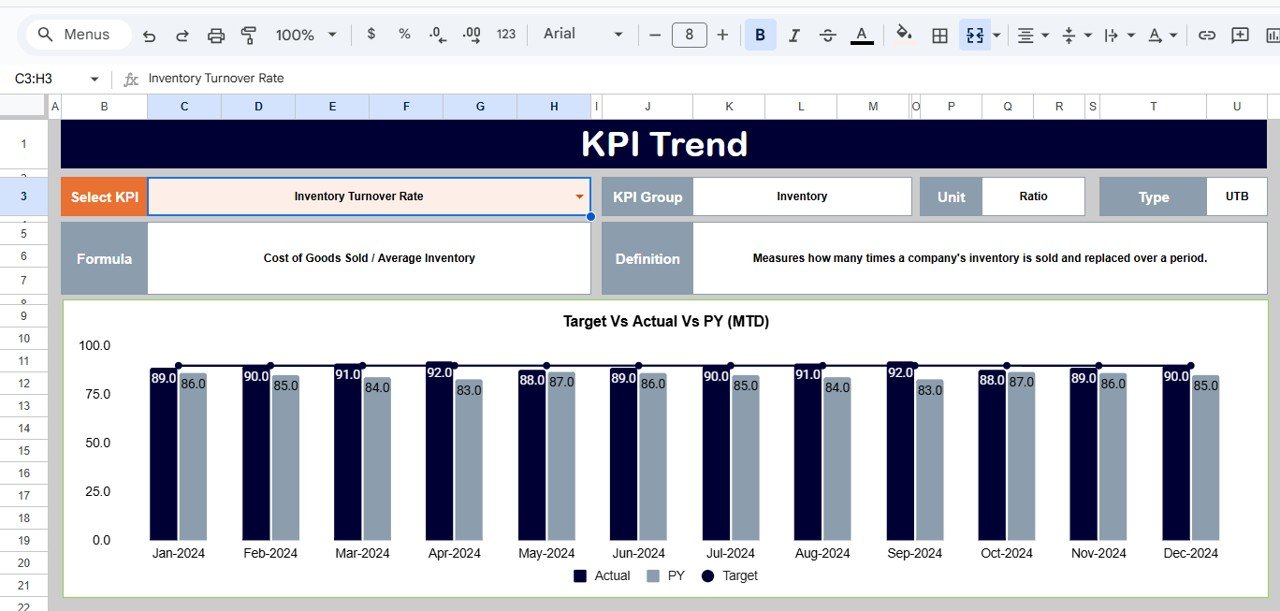This screenshot has height=611, width=1280.
Task: Click the fill color bucket
Action: point(903,34)
